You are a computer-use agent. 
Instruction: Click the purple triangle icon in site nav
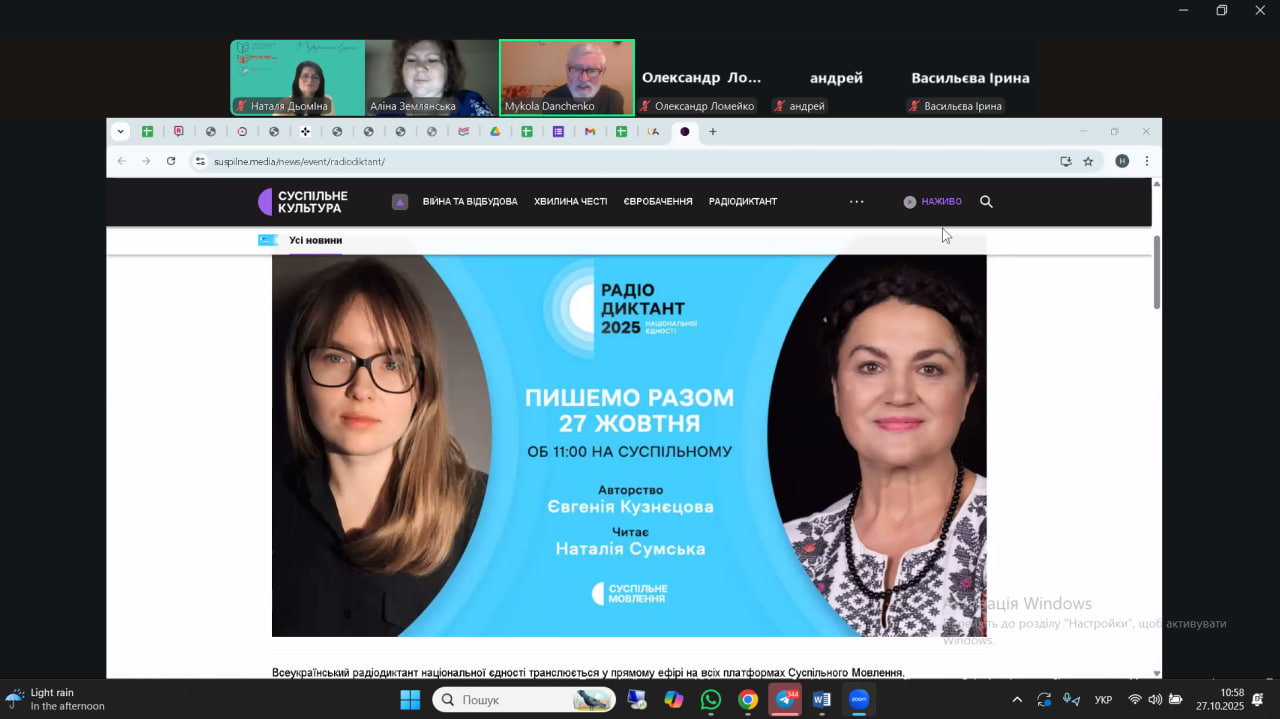(x=400, y=202)
